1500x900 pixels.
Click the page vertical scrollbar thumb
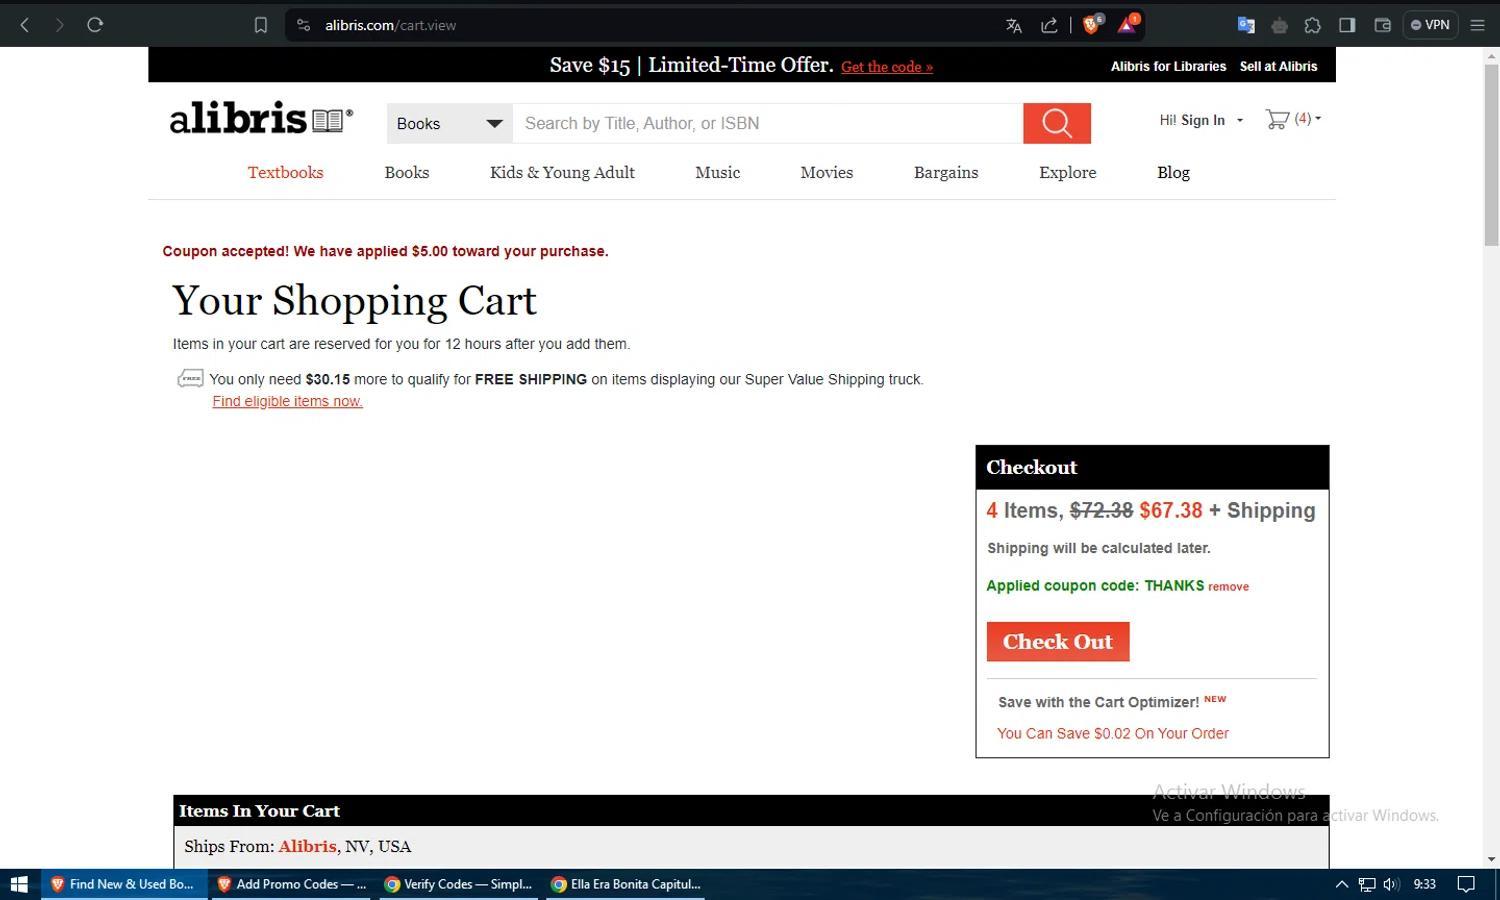click(x=1491, y=155)
